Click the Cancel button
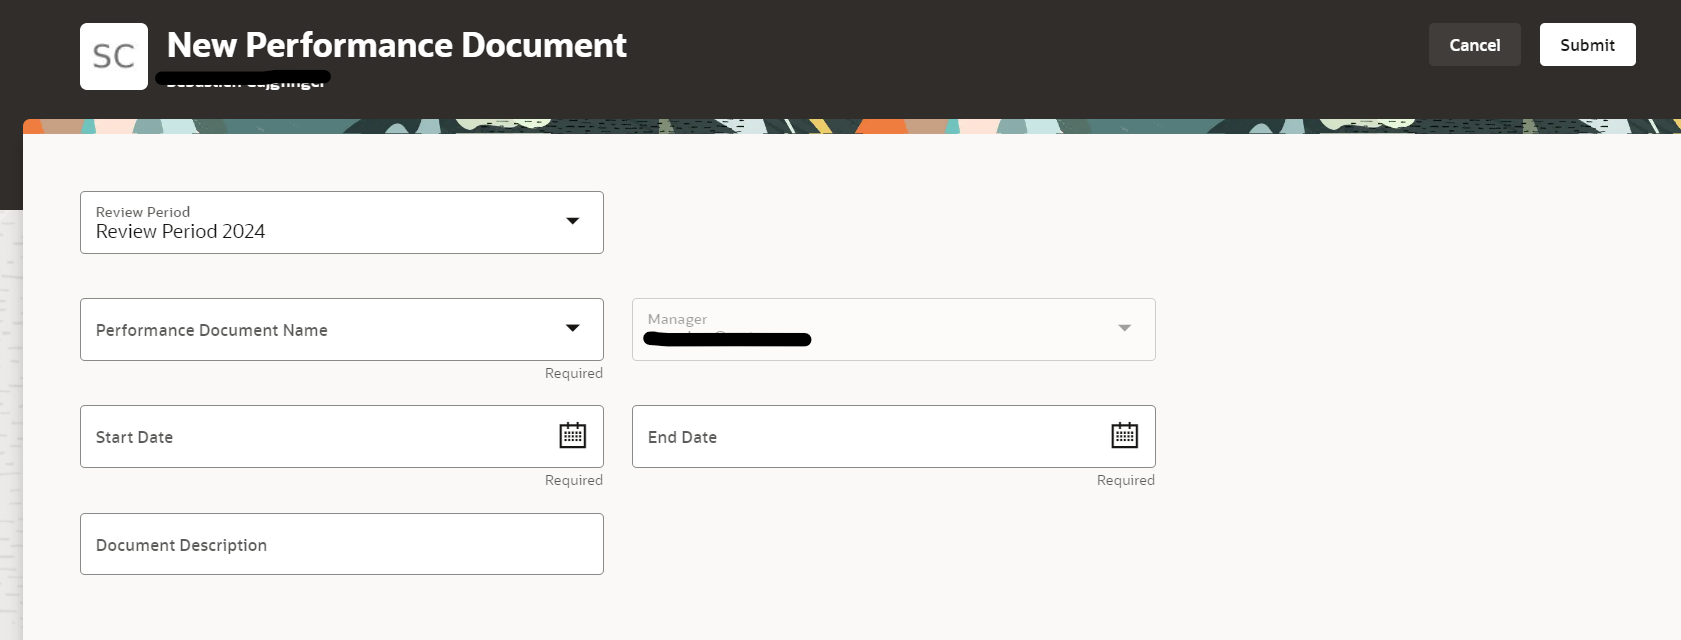 pyautogui.click(x=1474, y=44)
